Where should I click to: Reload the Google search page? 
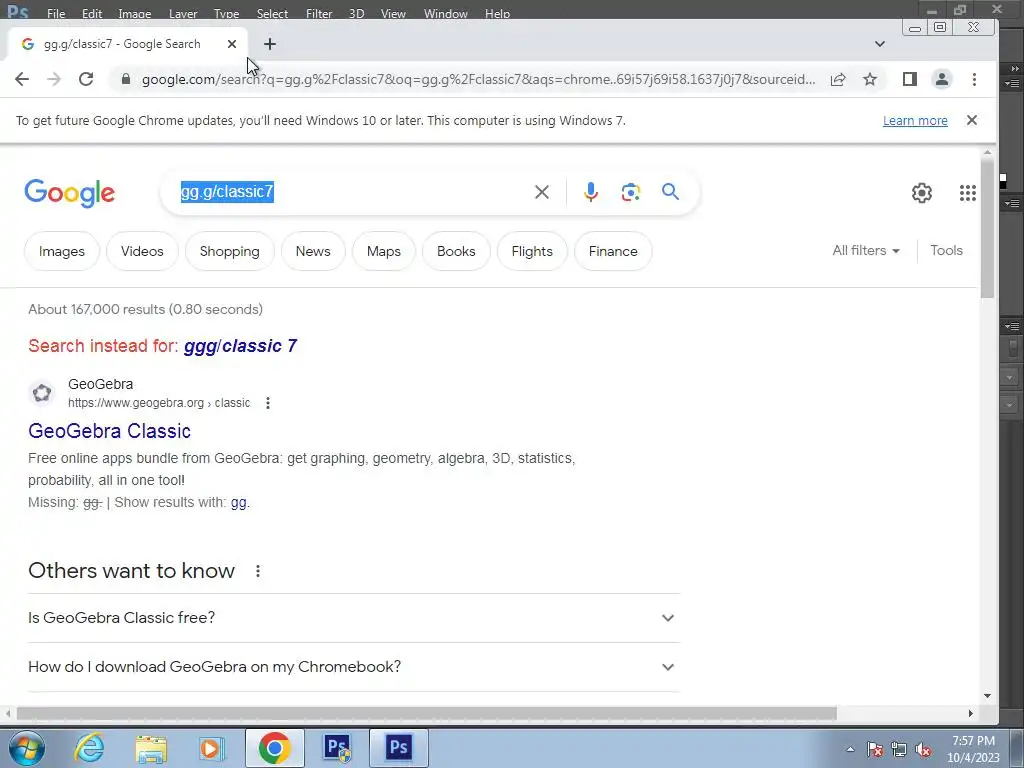point(86,80)
